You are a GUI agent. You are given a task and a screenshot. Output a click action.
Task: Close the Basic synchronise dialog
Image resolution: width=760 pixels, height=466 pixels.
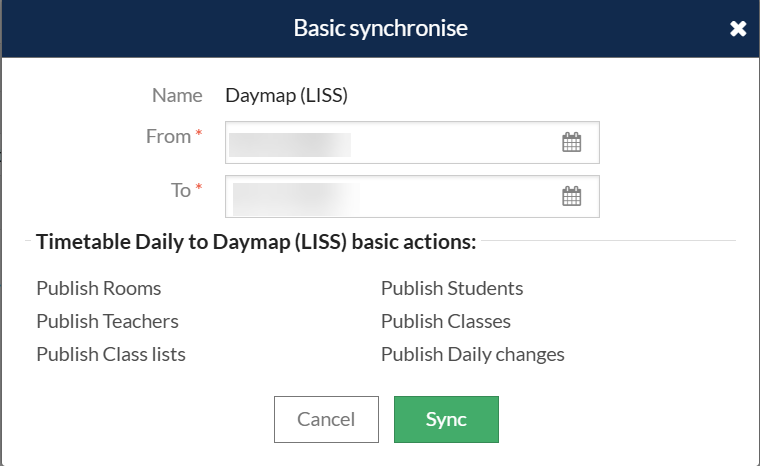(x=738, y=29)
